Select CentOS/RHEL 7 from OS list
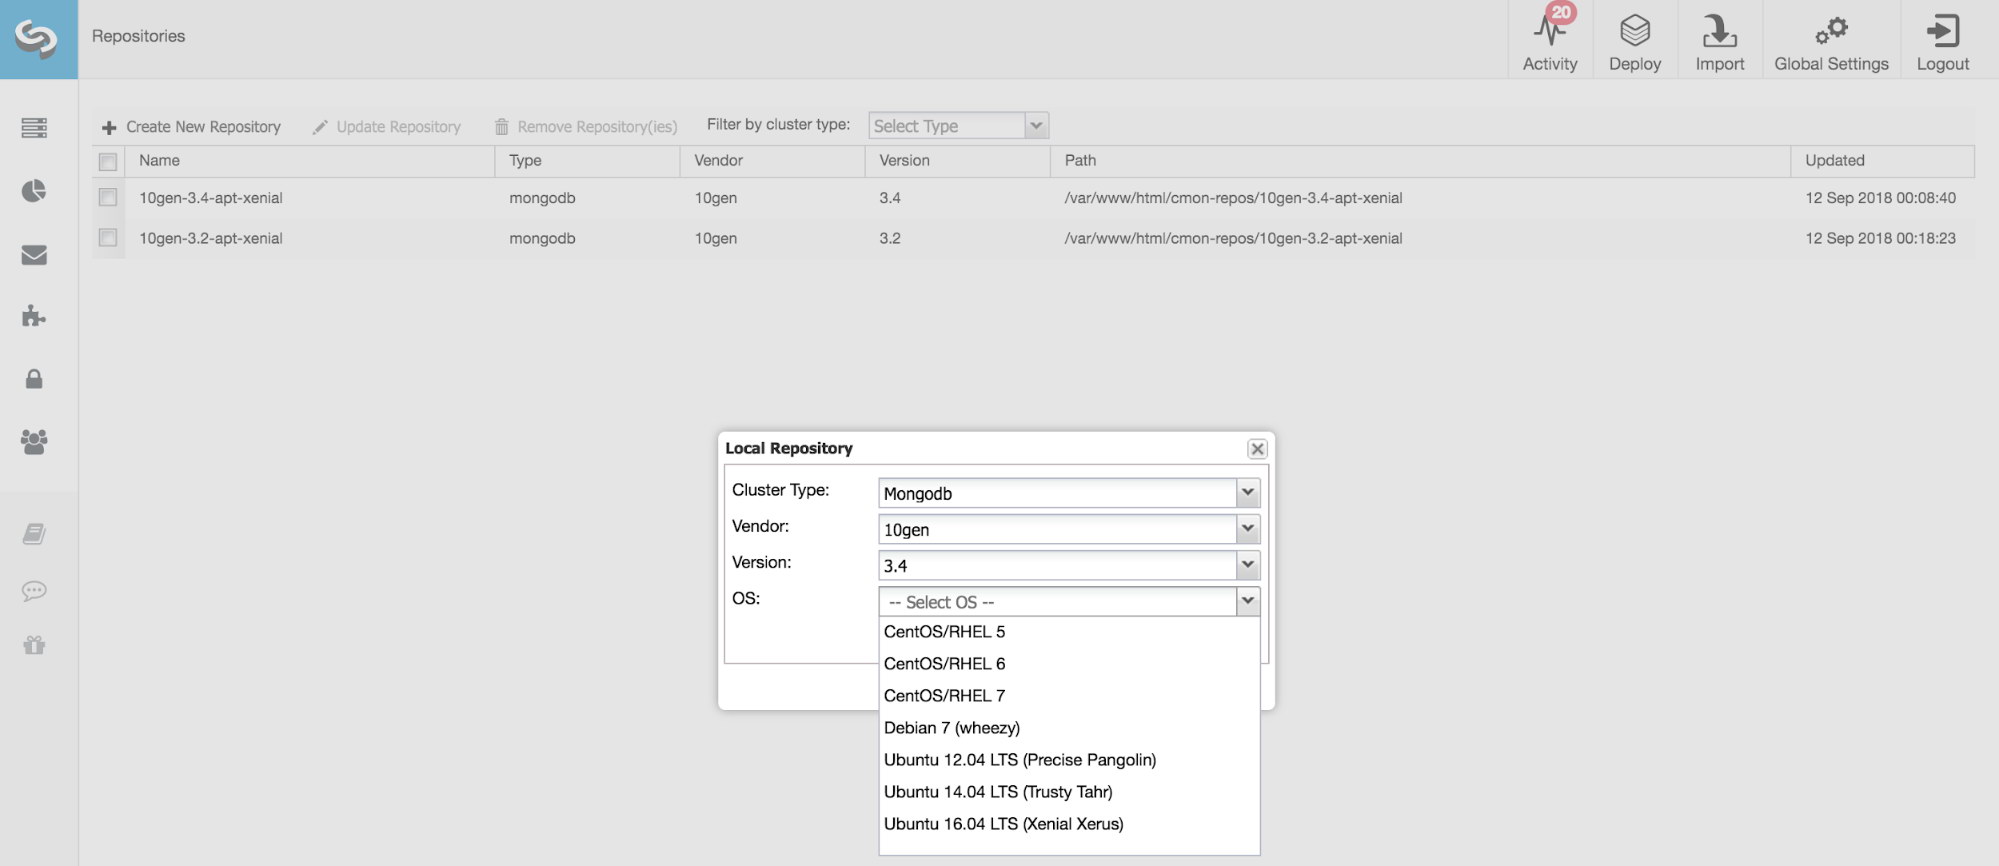The image size is (1999, 866). point(1069,696)
